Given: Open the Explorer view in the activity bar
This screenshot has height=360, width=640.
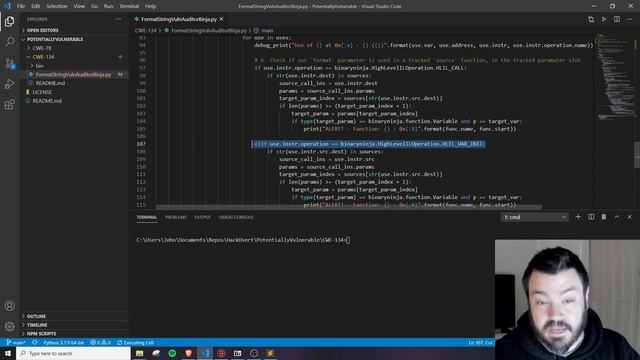Looking at the screenshot, I should point(9,21).
